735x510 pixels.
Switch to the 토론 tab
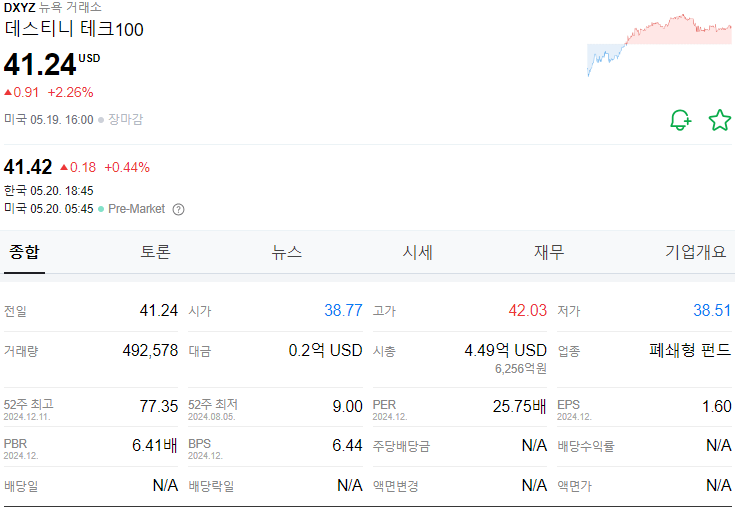(x=155, y=252)
